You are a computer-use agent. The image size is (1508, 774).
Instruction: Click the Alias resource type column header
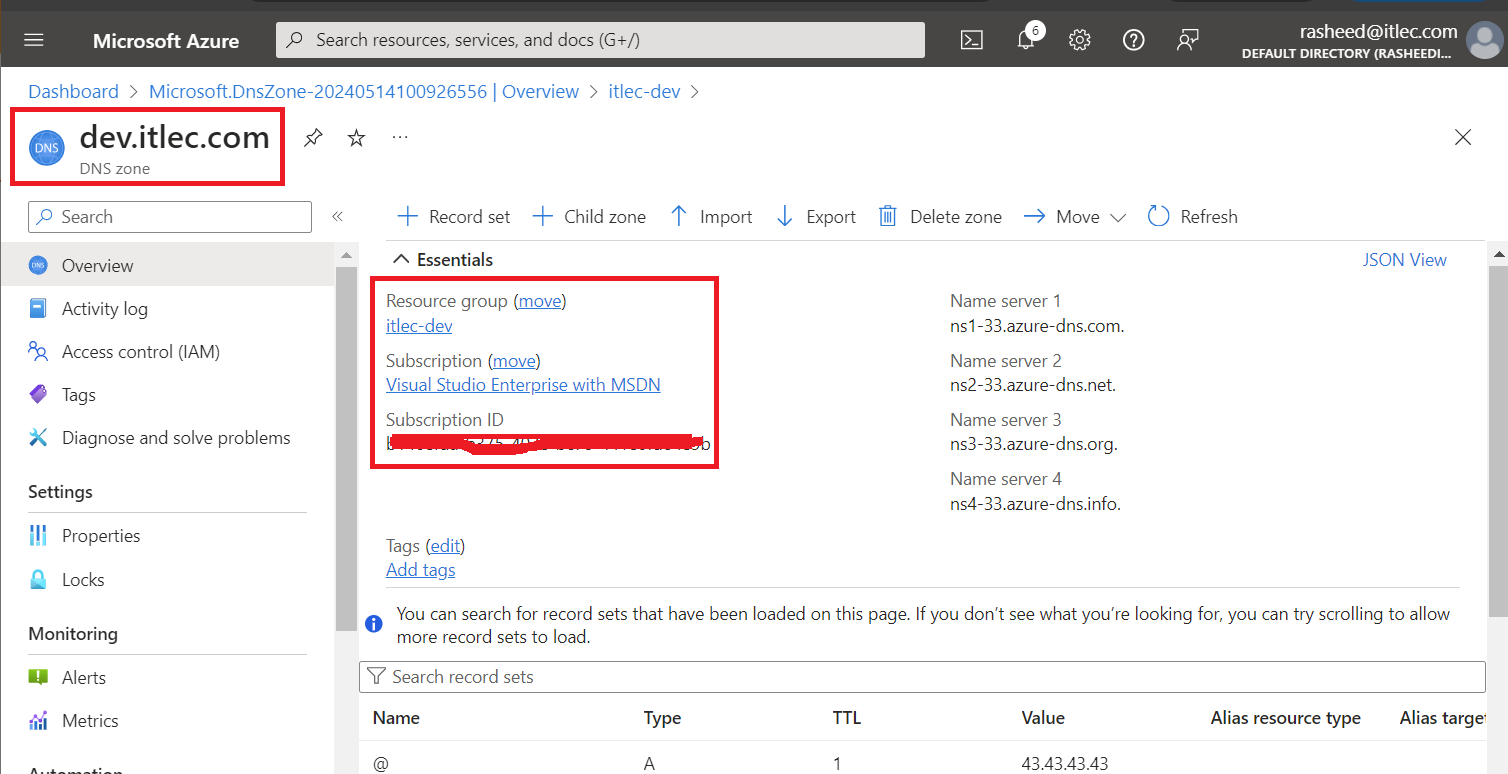click(1285, 718)
